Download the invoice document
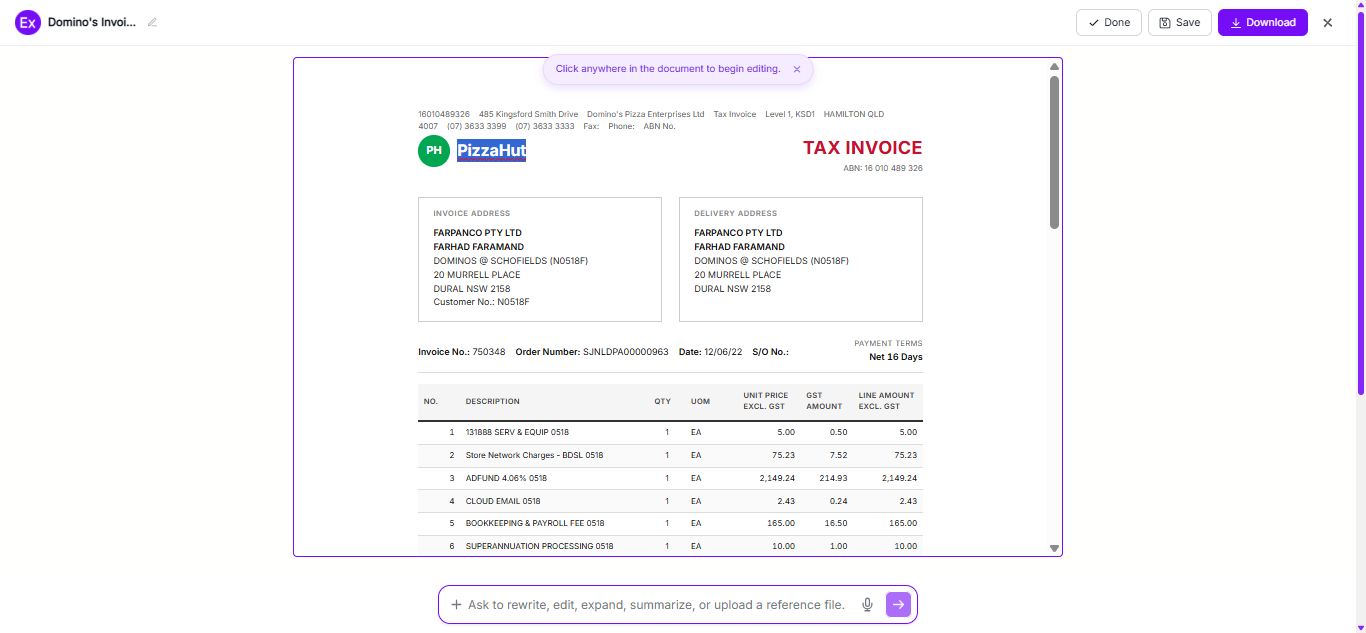Image resolution: width=1366 pixels, height=633 pixels. point(1263,22)
